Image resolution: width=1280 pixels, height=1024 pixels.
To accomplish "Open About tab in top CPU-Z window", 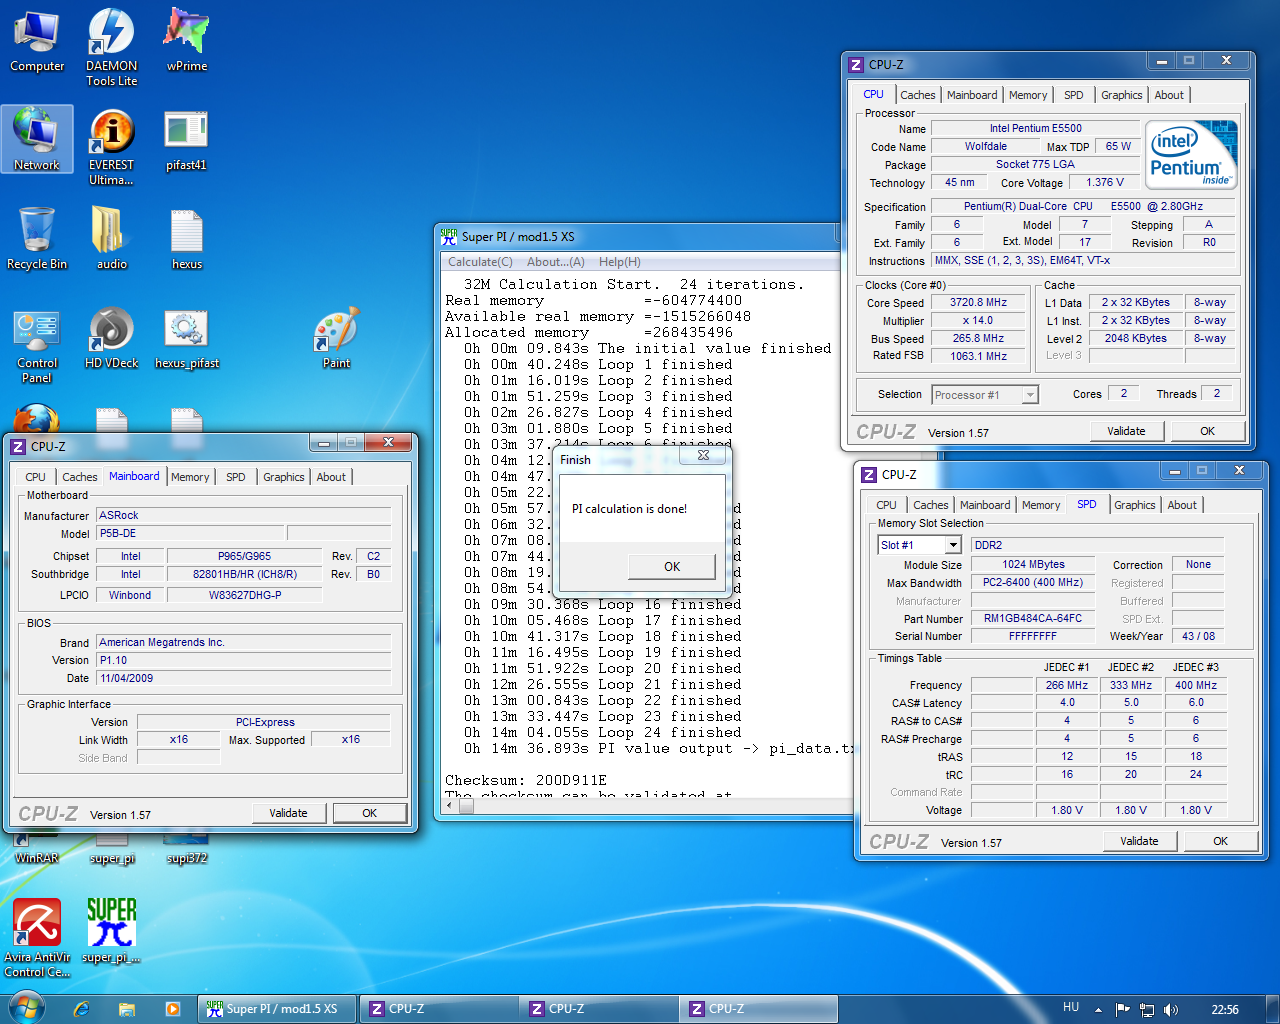I will 1169,95.
